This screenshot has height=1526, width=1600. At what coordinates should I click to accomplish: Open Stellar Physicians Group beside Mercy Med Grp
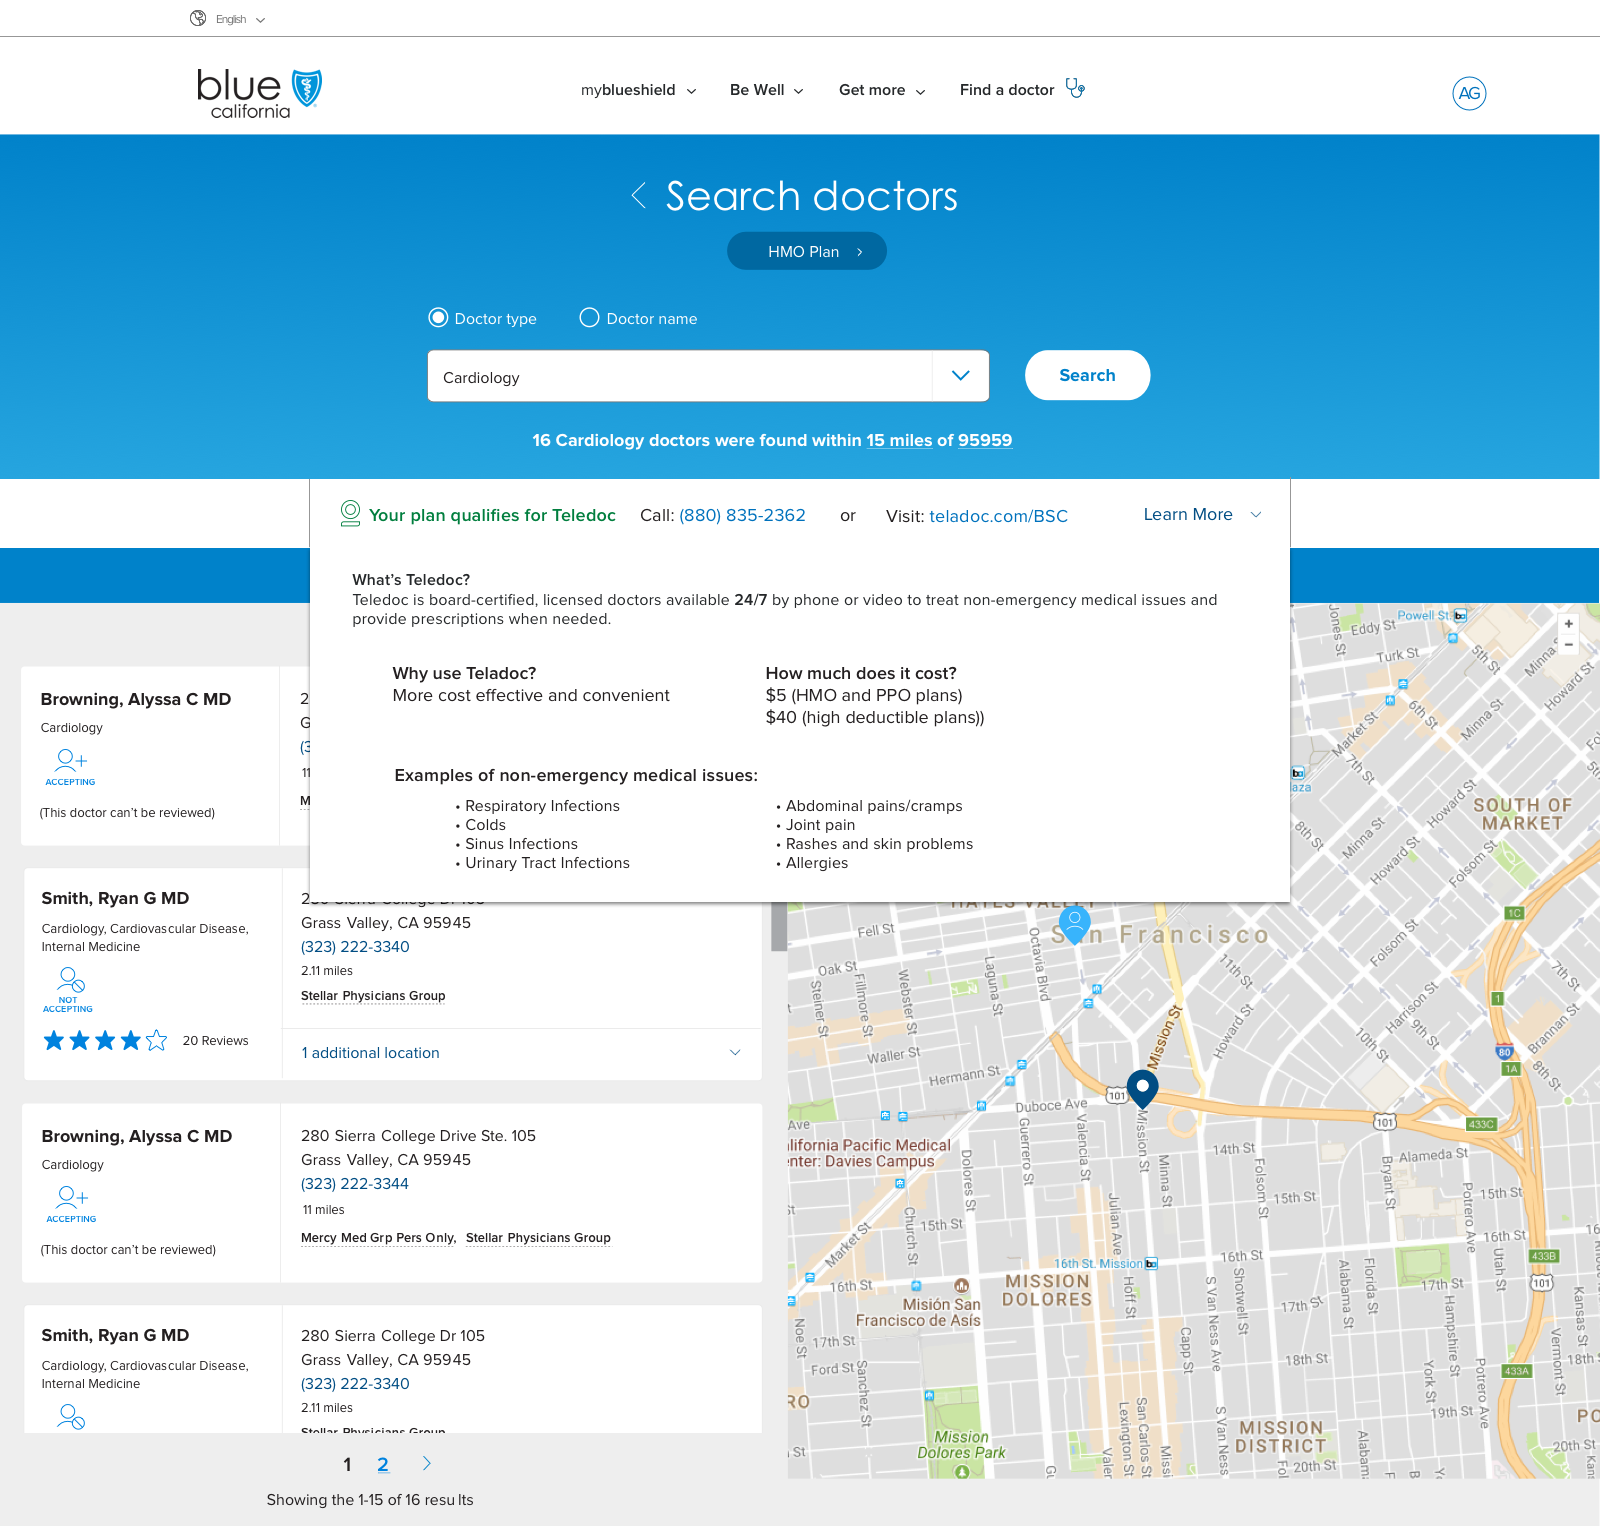[x=538, y=1238]
